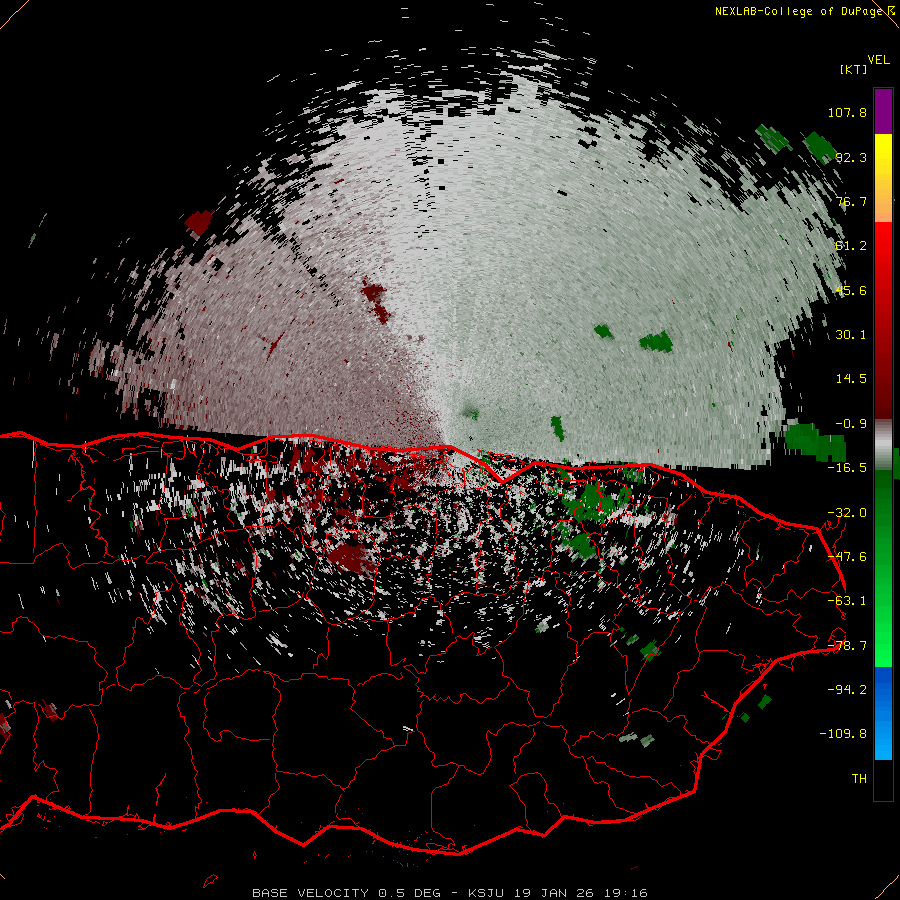The image size is (900, 900).
Task: Click the yellow-orange segment of the color bar
Action: pyautogui.click(x=883, y=178)
